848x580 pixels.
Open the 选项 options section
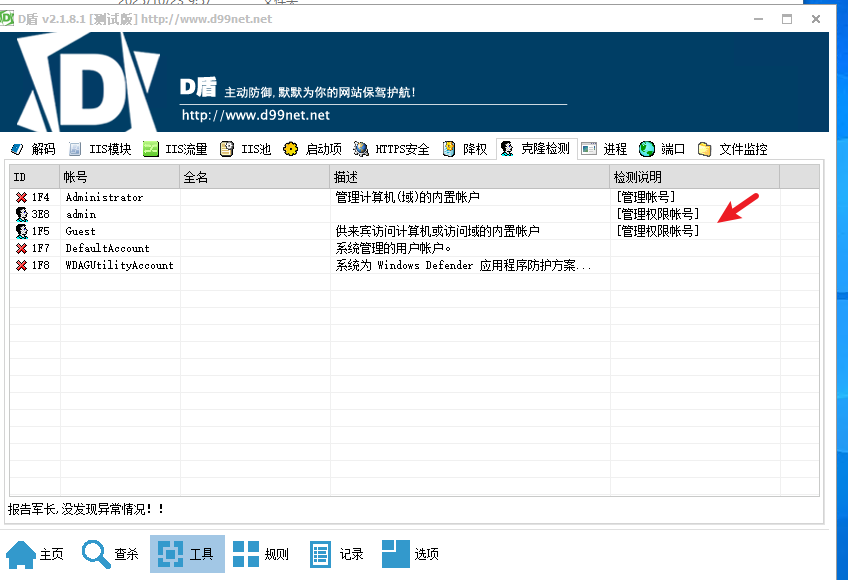[x=410, y=554]
